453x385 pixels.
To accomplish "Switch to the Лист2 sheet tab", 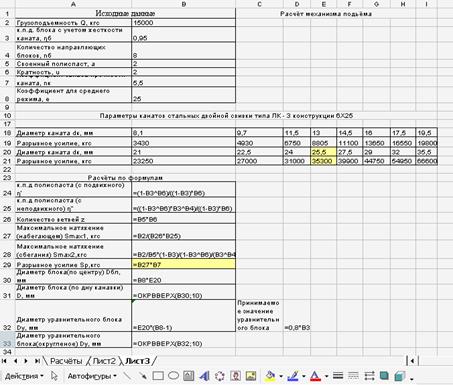I will [104, 361].
